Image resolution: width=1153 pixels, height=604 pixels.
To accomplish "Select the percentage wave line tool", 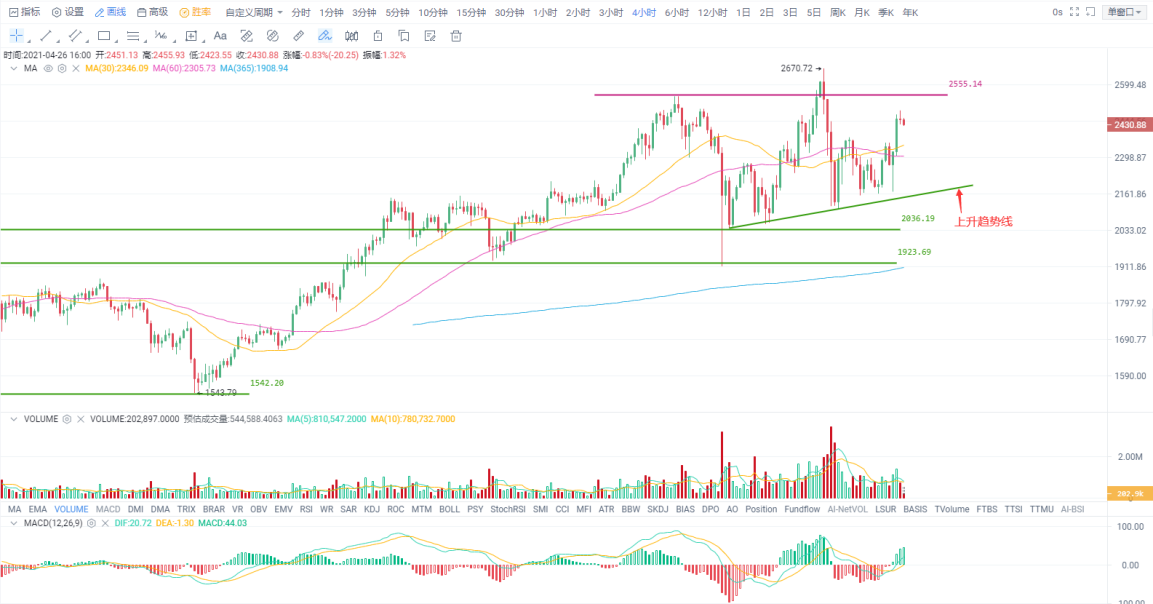I will pyautogui.click(x=161, y=35).
